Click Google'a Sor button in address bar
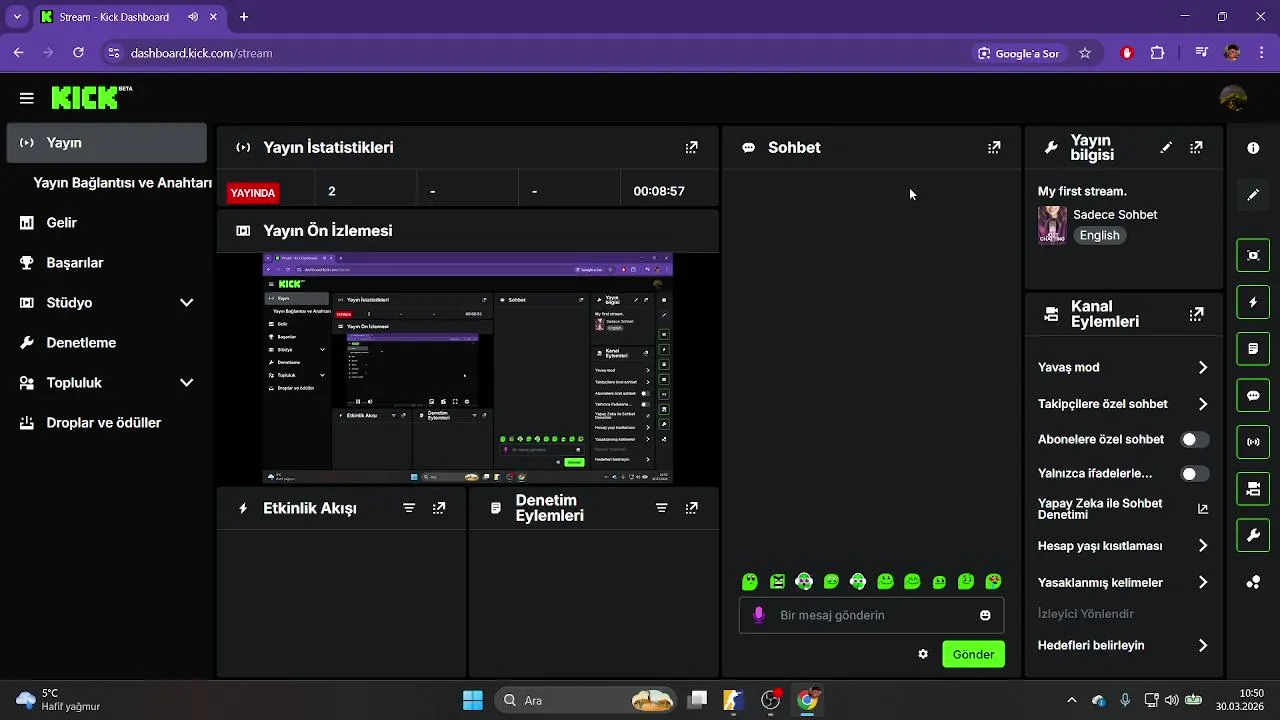The width and height of the screenshot is (1280, 720). tap(1019, 53)
